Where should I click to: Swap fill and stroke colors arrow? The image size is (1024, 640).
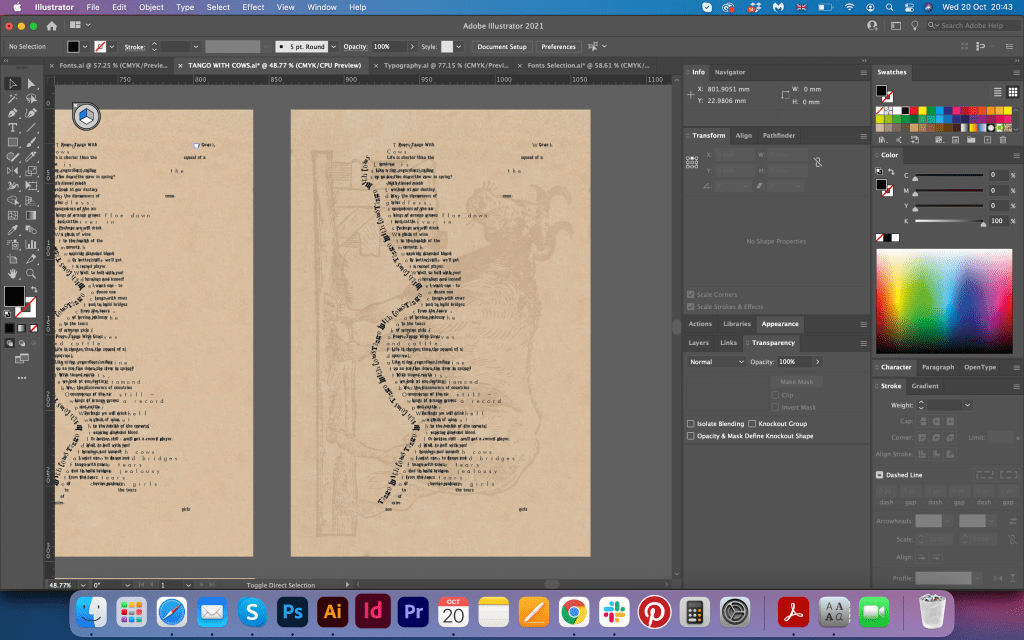tap(33, 287)
